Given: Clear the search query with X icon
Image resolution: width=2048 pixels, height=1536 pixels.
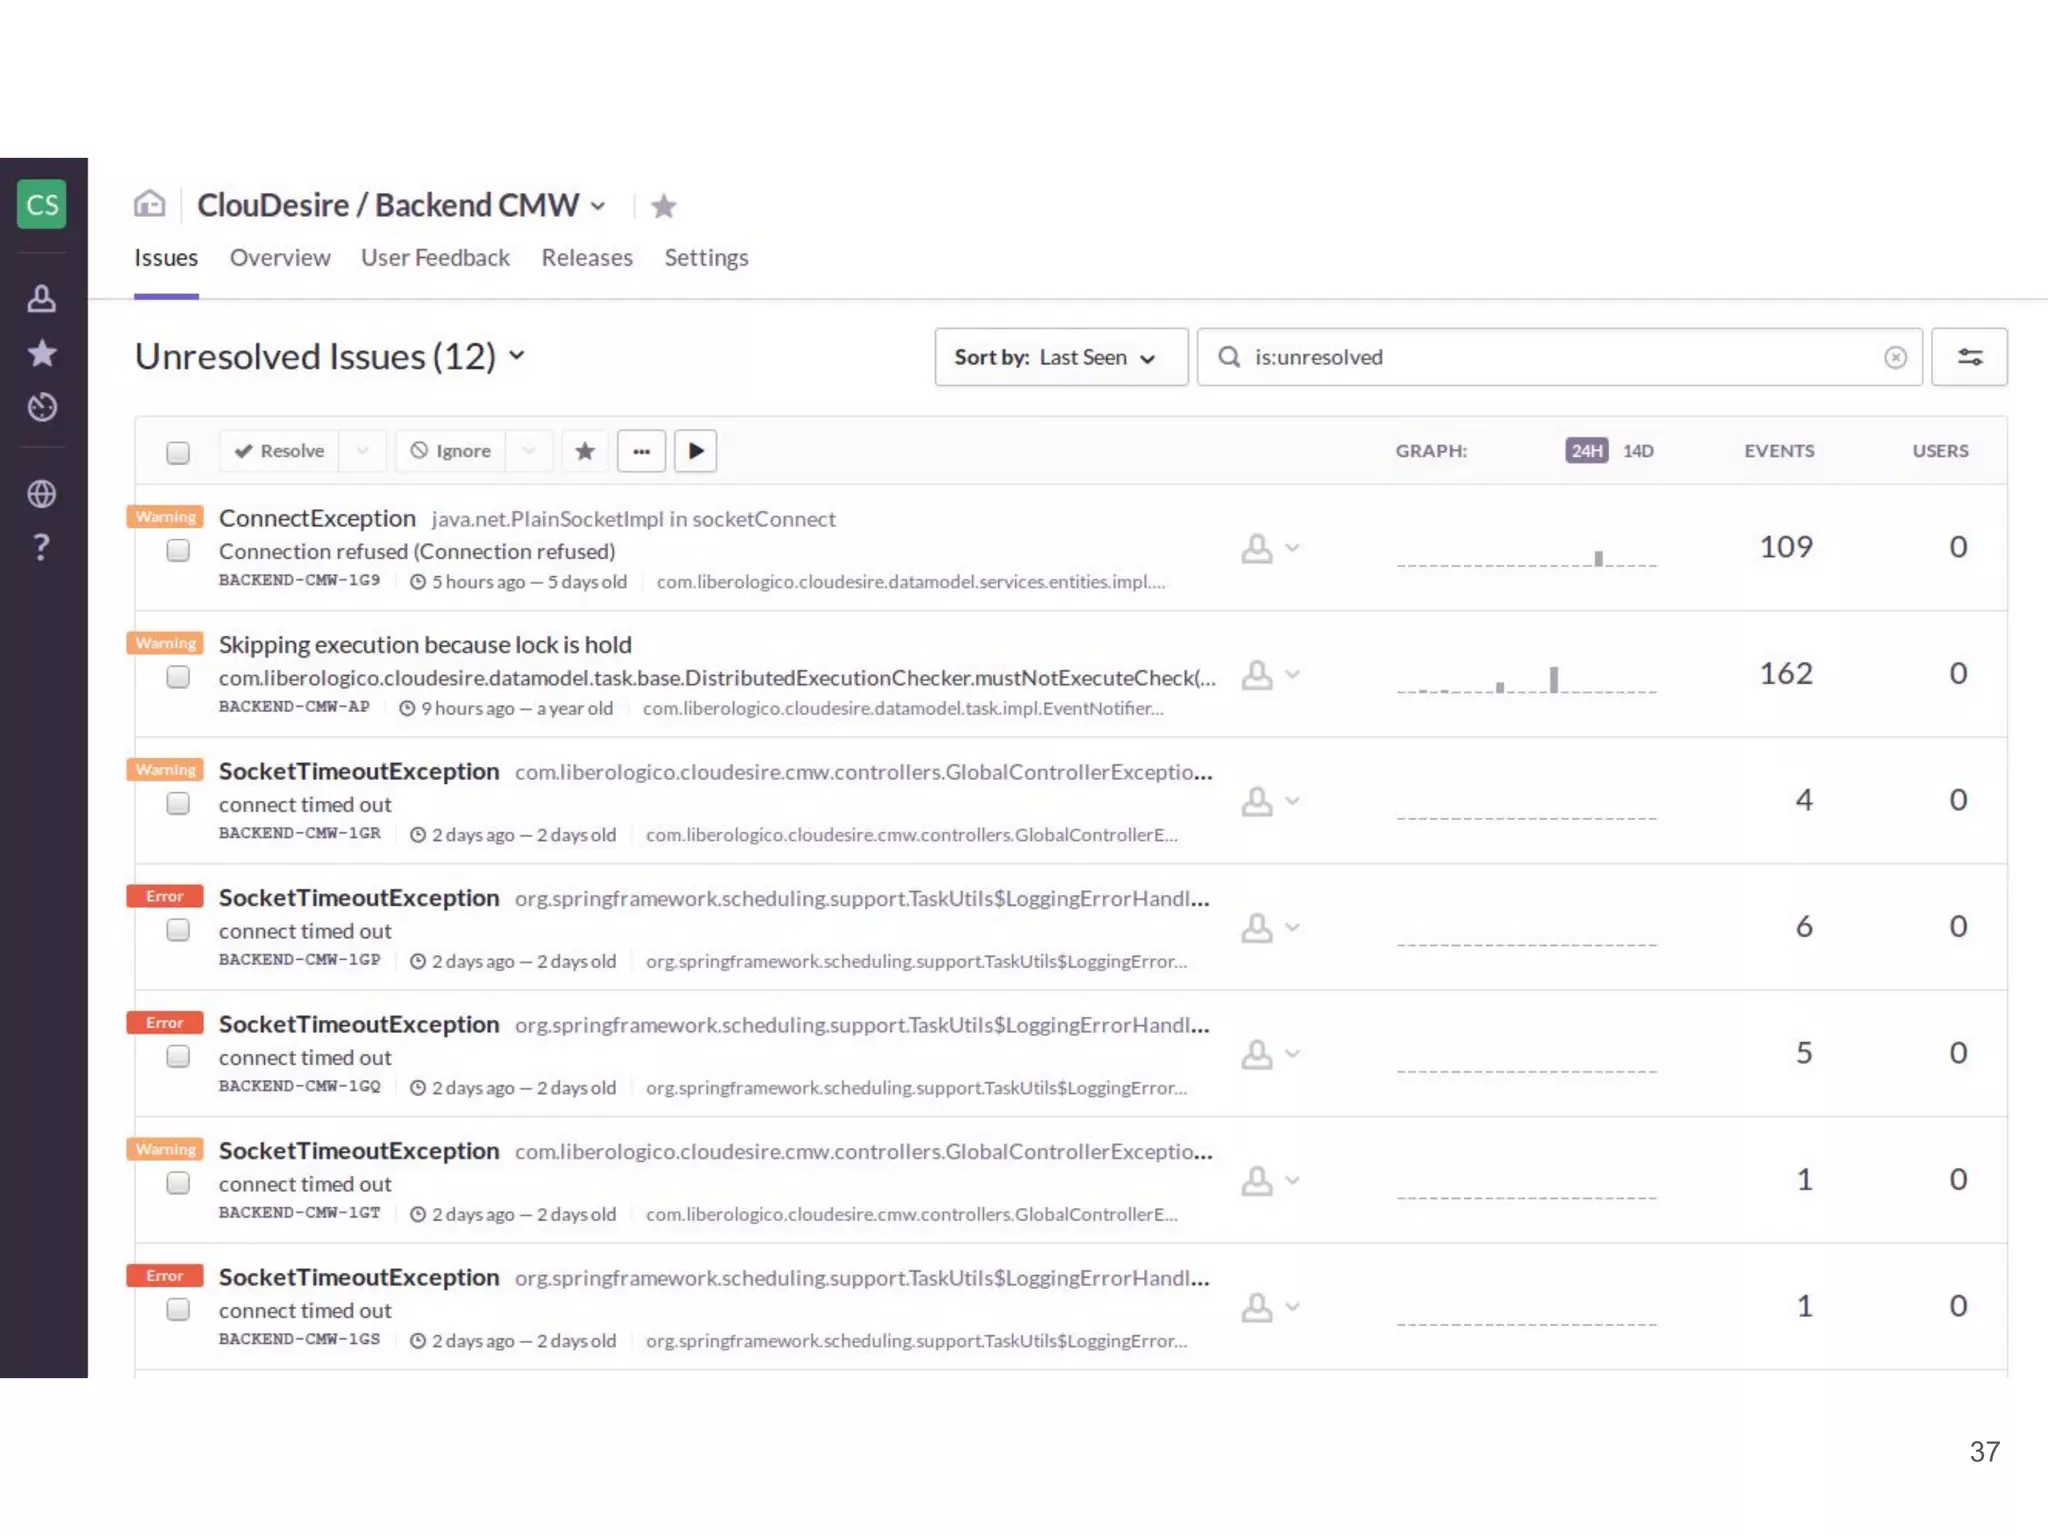Looking at the screenshot, I should pyautogui.click(x=1895, y=358).
